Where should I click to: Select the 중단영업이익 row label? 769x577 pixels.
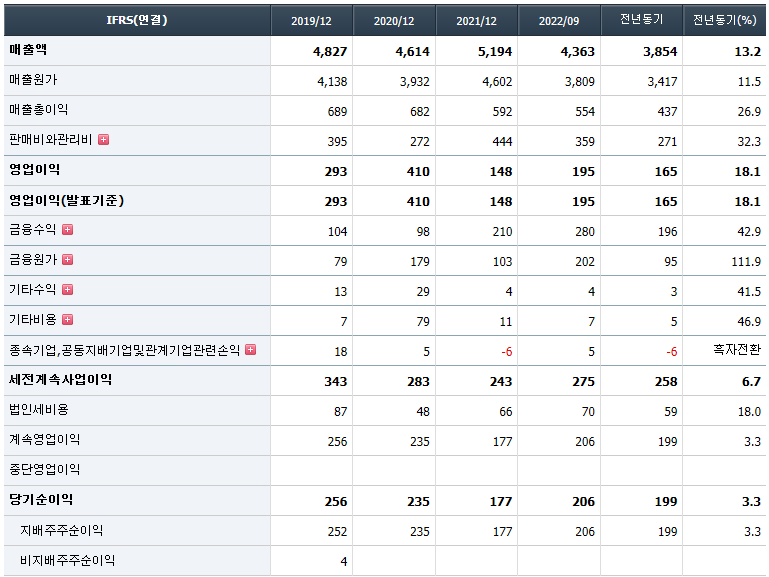(x=44, y=470)
